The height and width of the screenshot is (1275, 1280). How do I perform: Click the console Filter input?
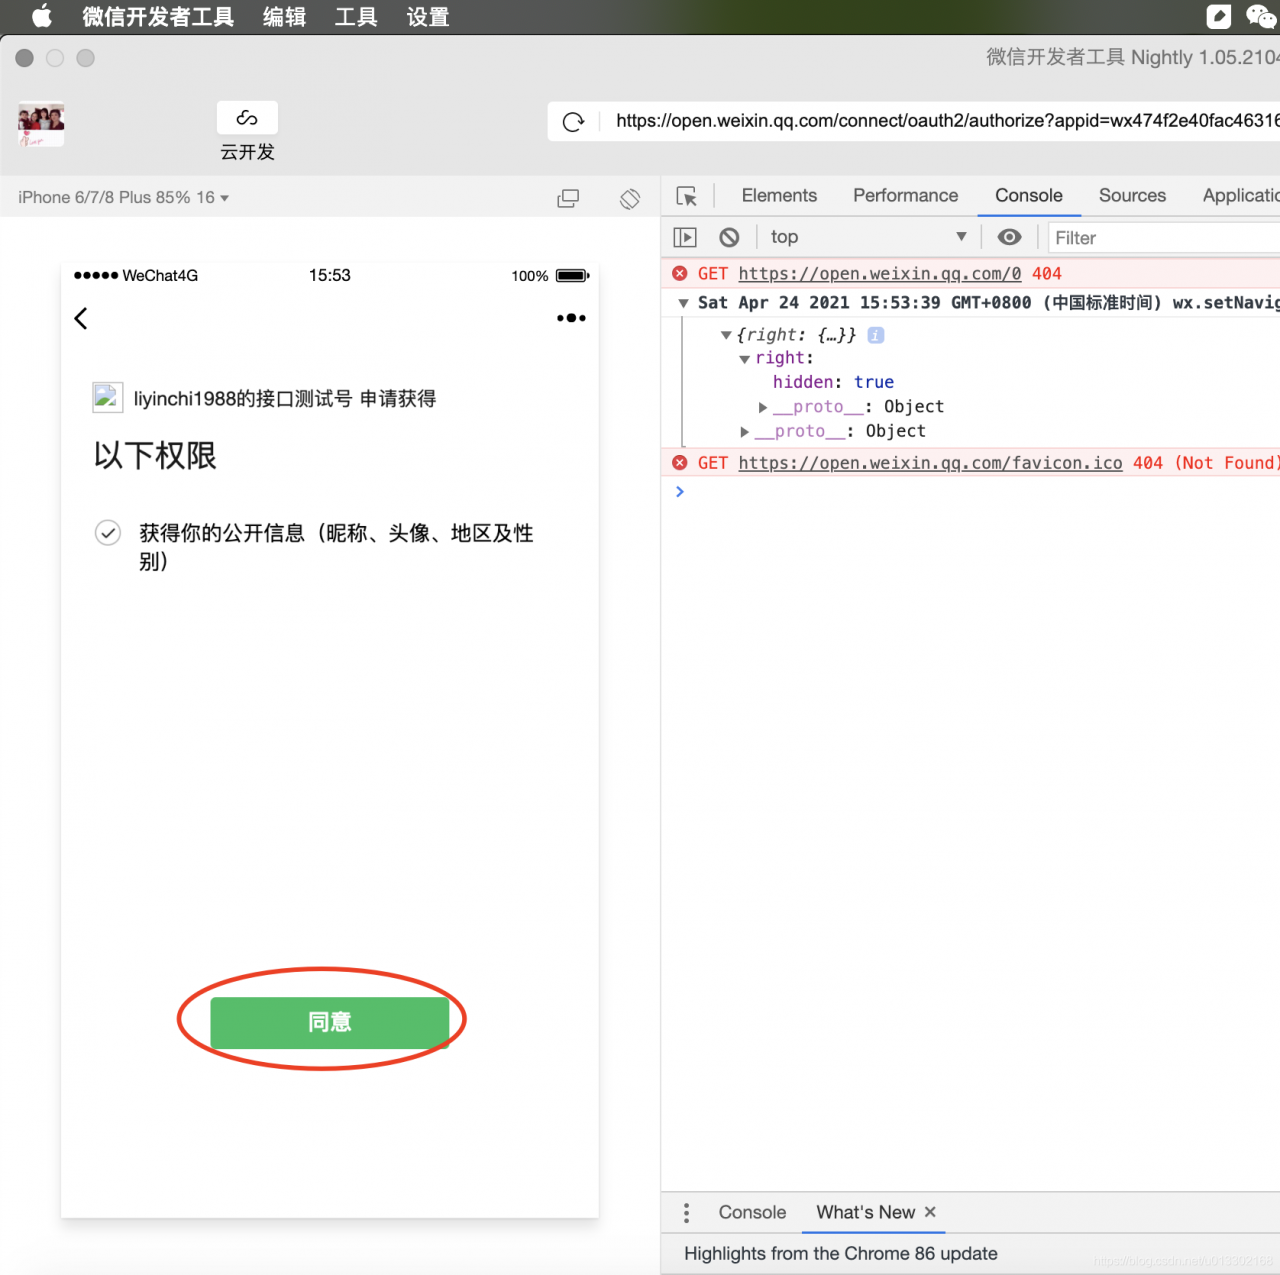pyautogui.click(x=1165, y=238)
